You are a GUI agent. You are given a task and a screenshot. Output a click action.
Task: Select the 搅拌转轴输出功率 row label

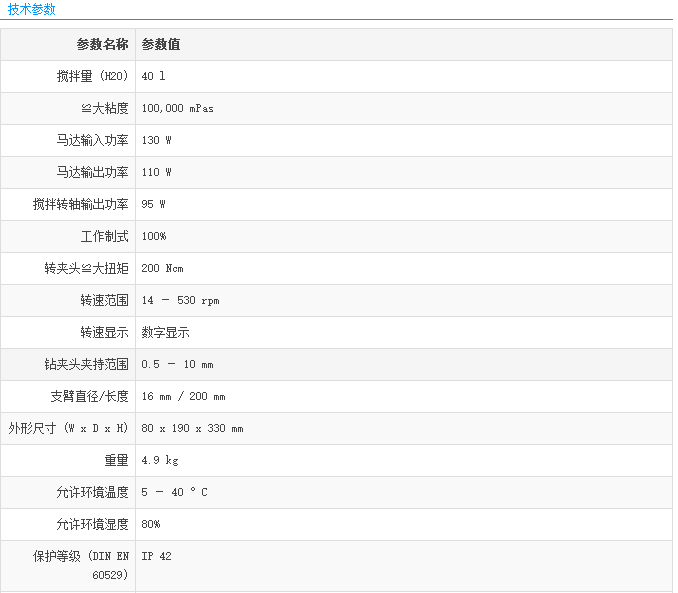pos(80,205)
